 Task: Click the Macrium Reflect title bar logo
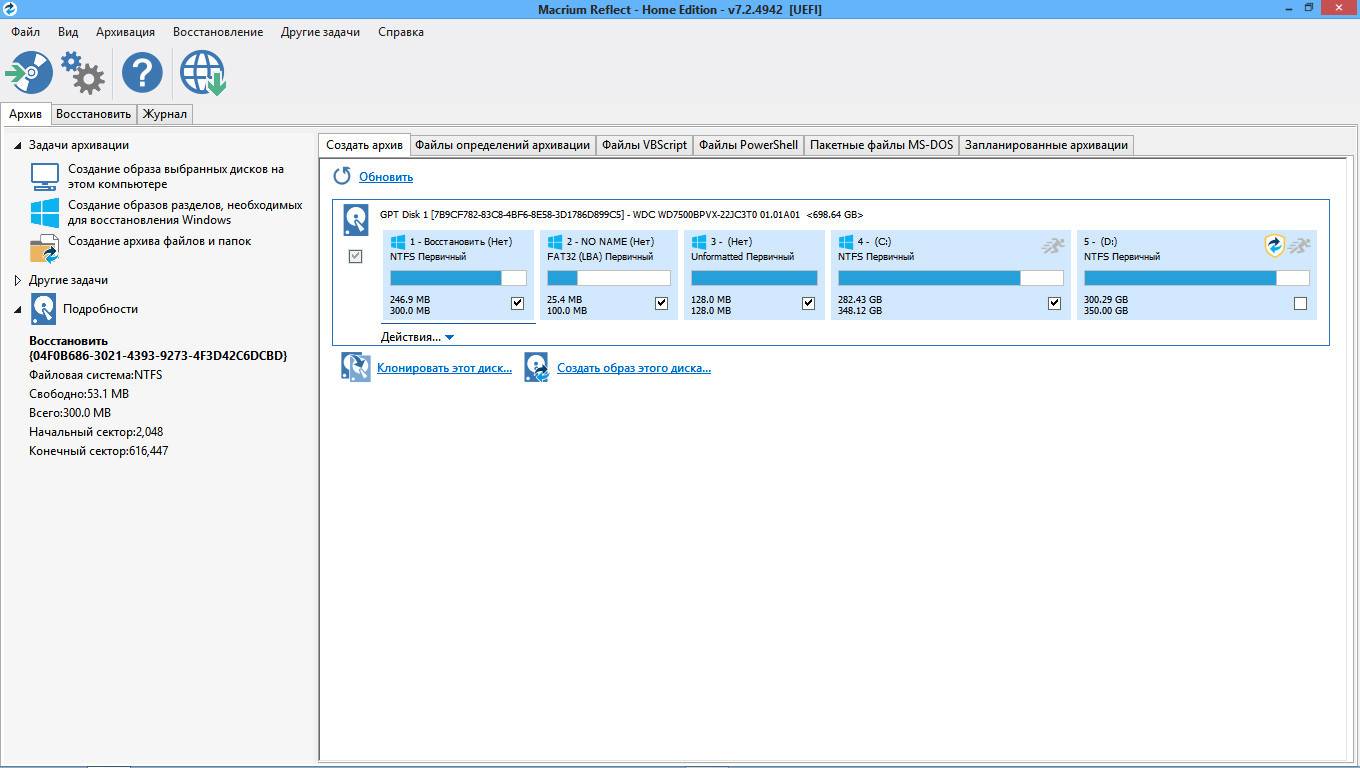point(10,9)
